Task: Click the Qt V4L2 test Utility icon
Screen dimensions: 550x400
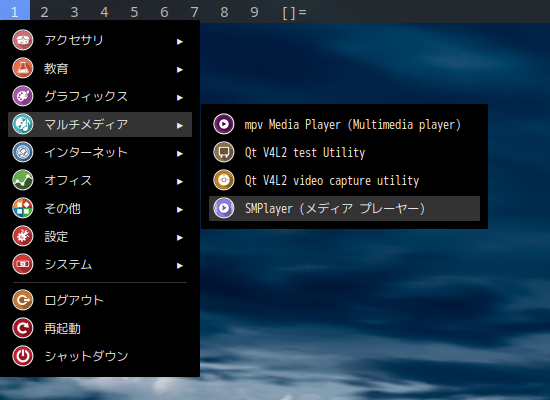Action: pyautogui.click(x=224, y=152)
